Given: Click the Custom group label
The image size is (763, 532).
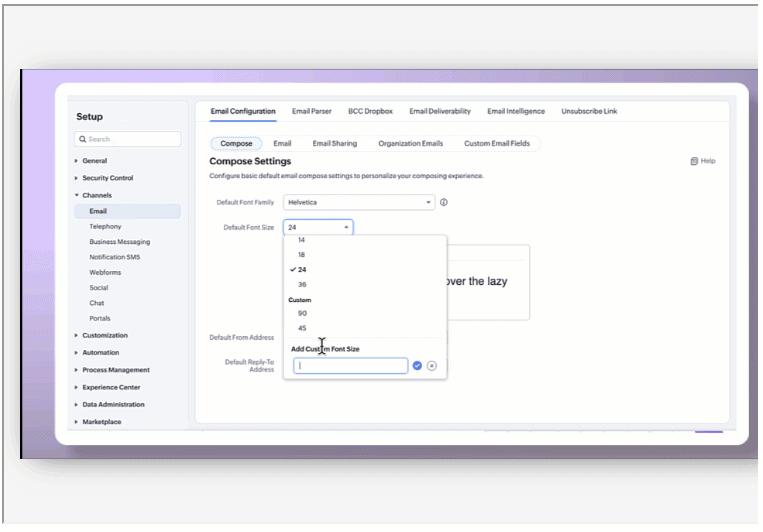Looking at the screenshot, I should click(300, 300).
